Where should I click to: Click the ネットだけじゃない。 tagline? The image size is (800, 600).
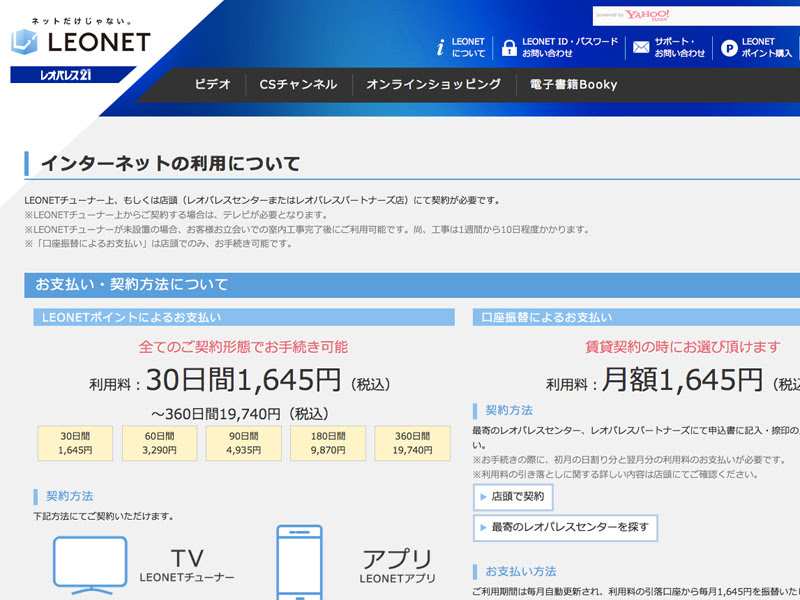point(82,21)
